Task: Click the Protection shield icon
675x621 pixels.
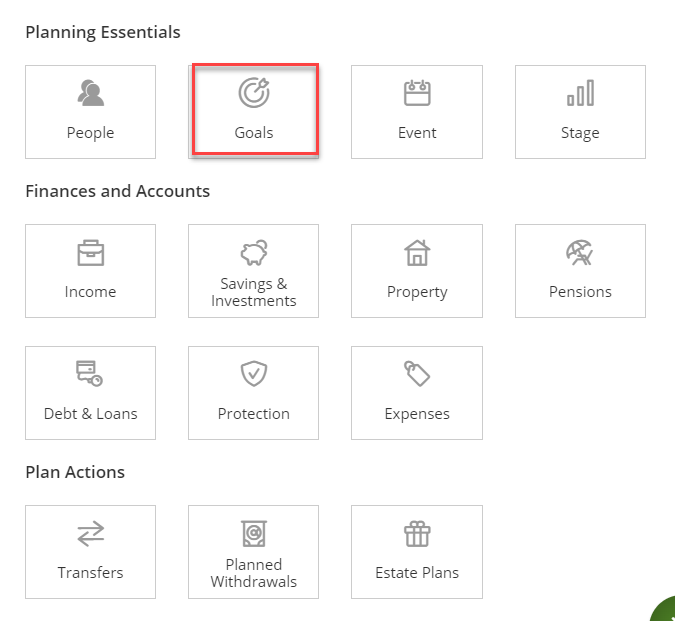Action: [254, 375]
